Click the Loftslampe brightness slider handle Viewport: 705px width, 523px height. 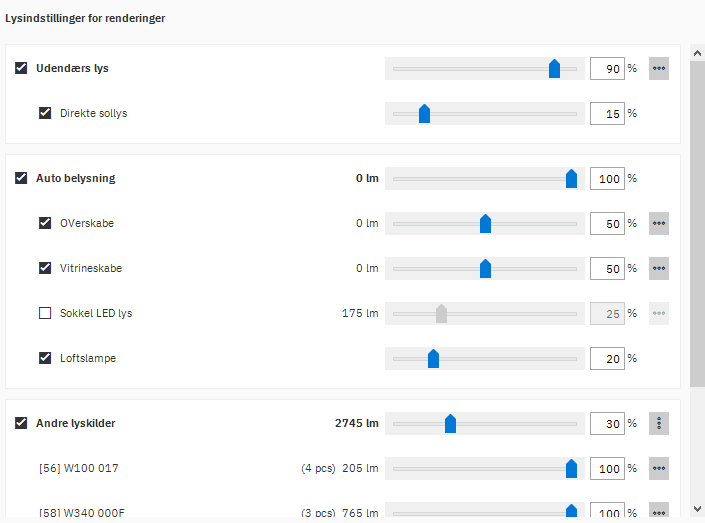click(x=433, y=359)
